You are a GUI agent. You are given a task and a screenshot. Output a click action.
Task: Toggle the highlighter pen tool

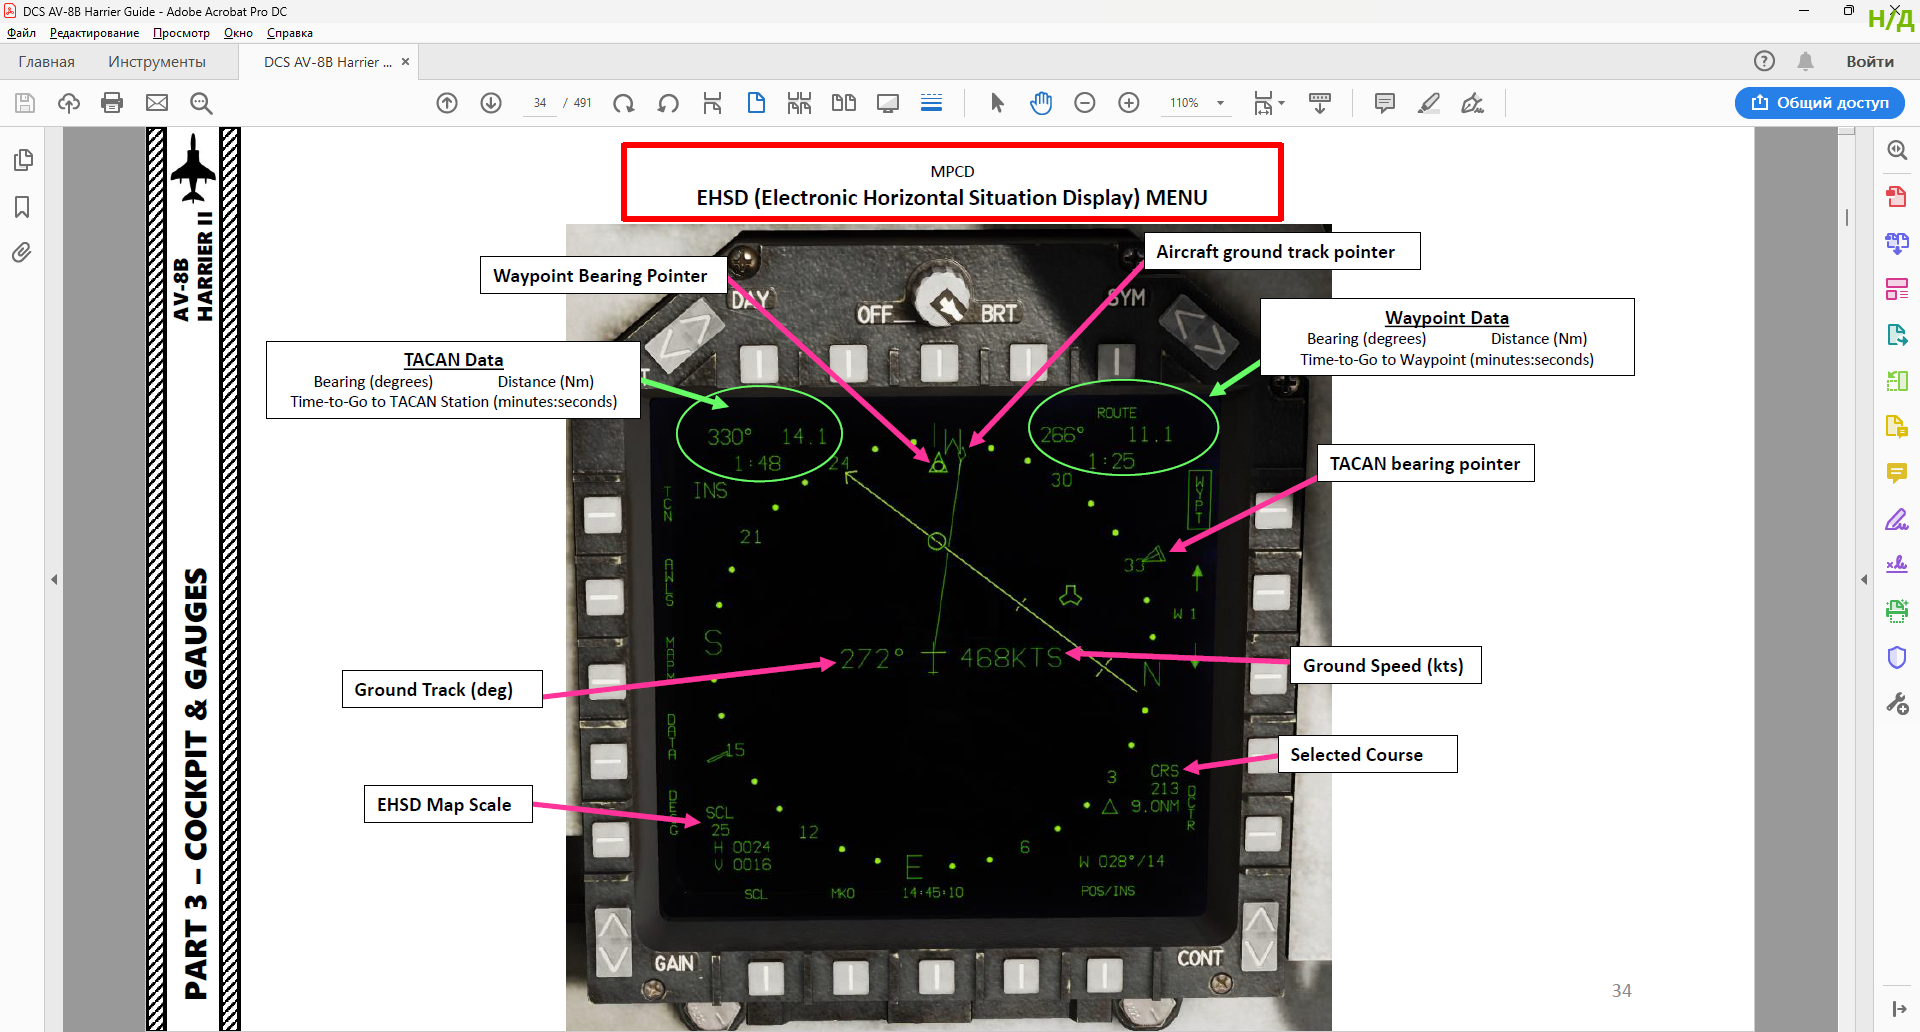(x=1429, y=103)
